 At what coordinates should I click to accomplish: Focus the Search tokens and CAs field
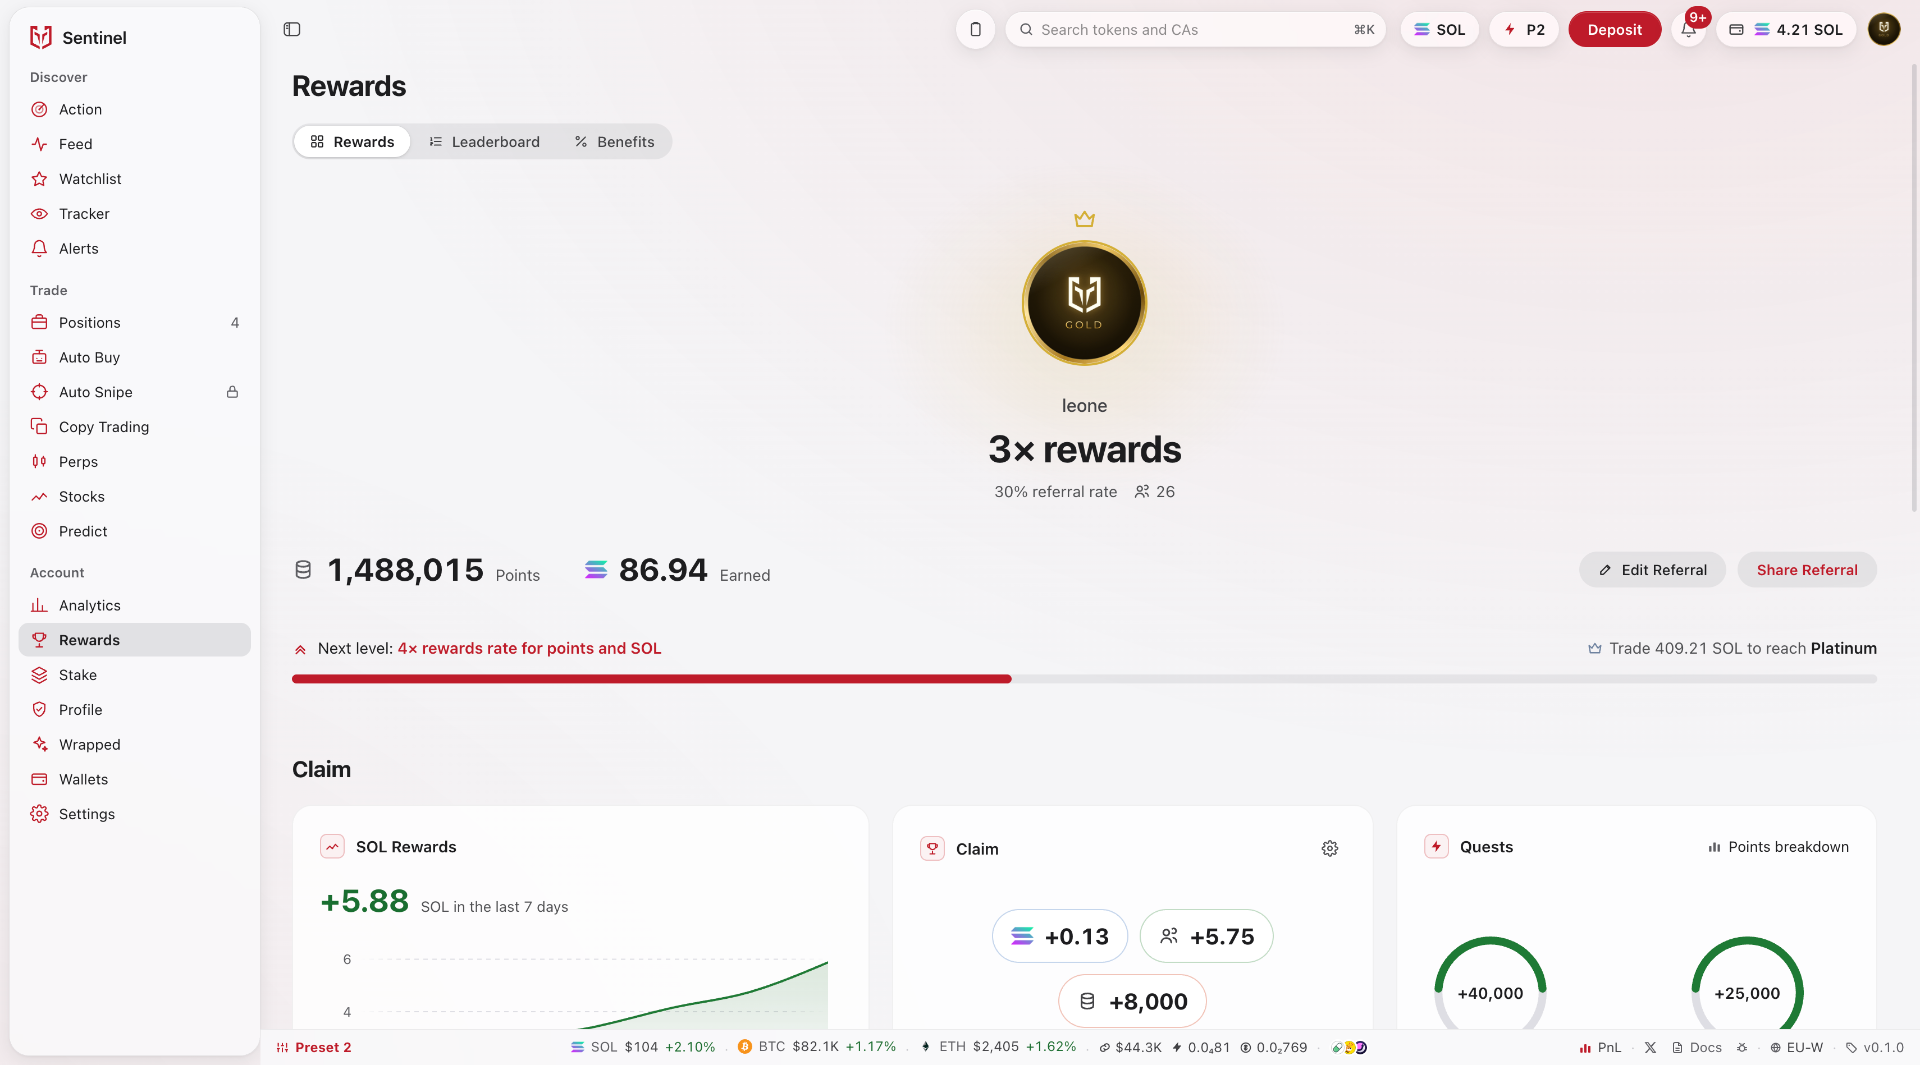pyautogui.click(x=1195, y=30)
